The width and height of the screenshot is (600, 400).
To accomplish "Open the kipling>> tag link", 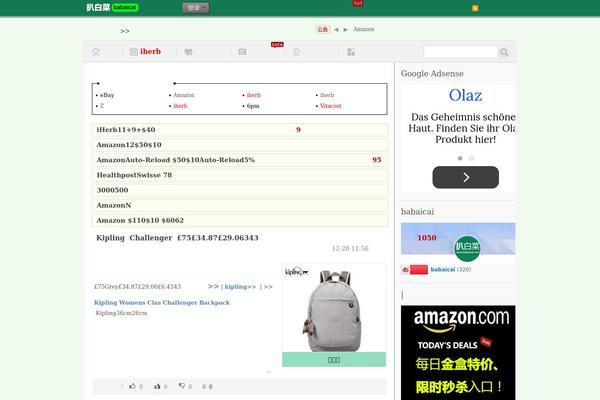I will click(x=240, y=287).
